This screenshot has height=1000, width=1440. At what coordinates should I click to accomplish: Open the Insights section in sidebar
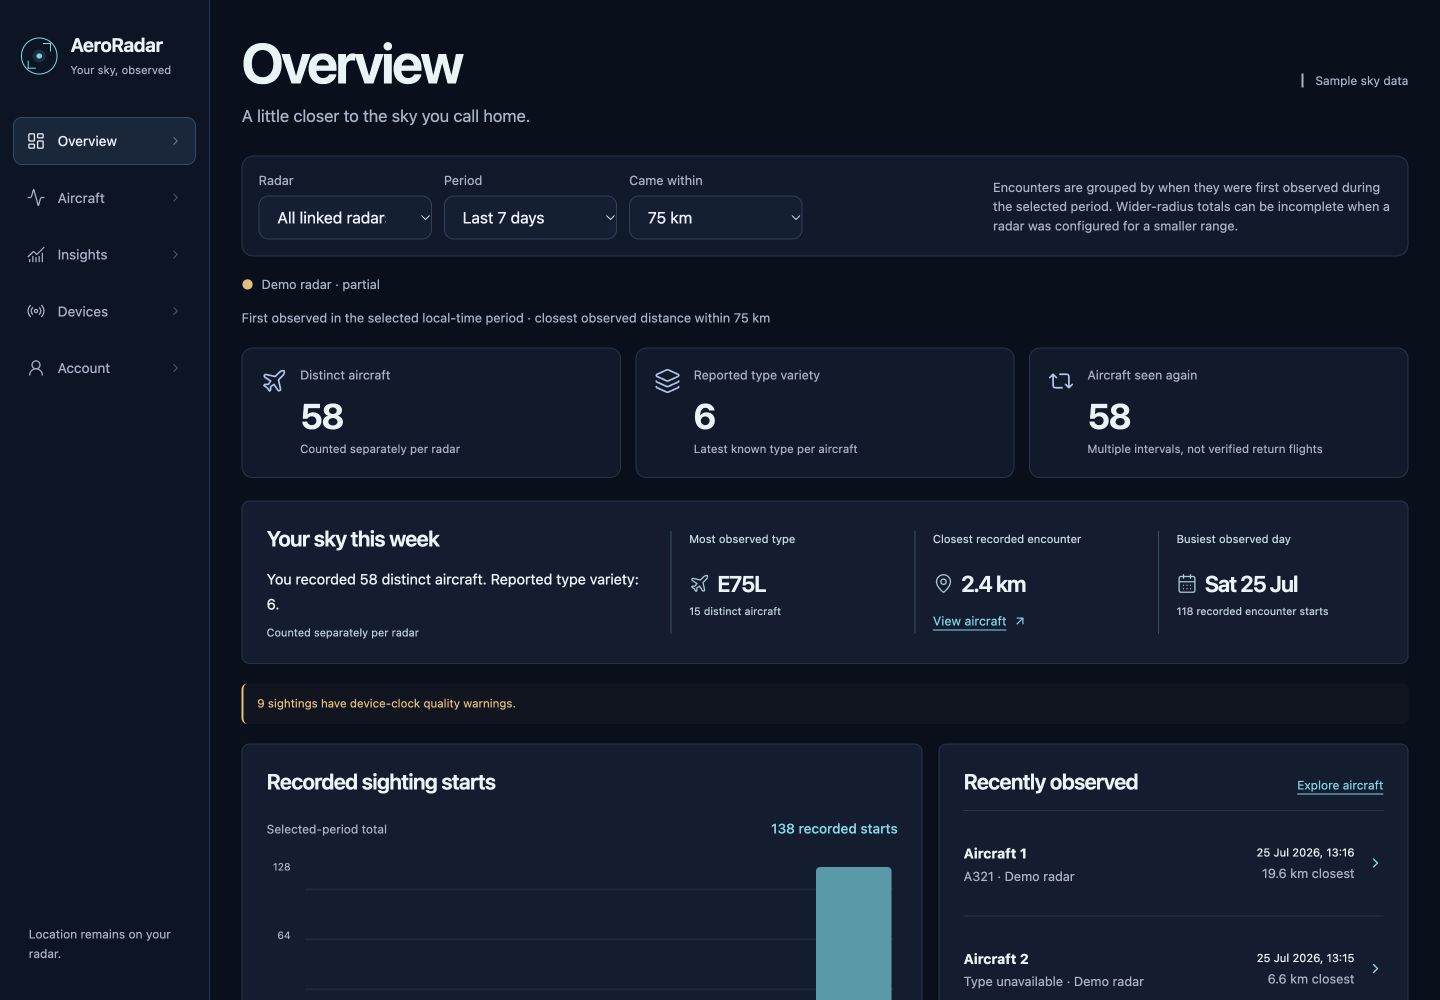point(104,255)
